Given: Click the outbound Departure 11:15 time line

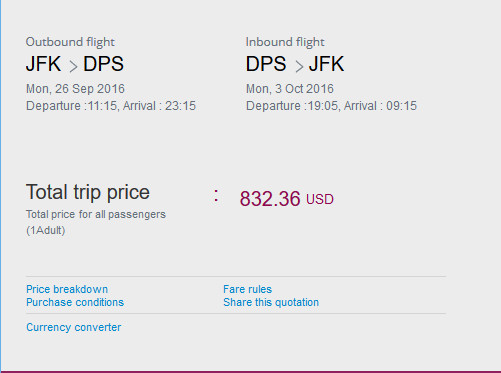Looking at the screenshot, I should click(x=111, y=106).
